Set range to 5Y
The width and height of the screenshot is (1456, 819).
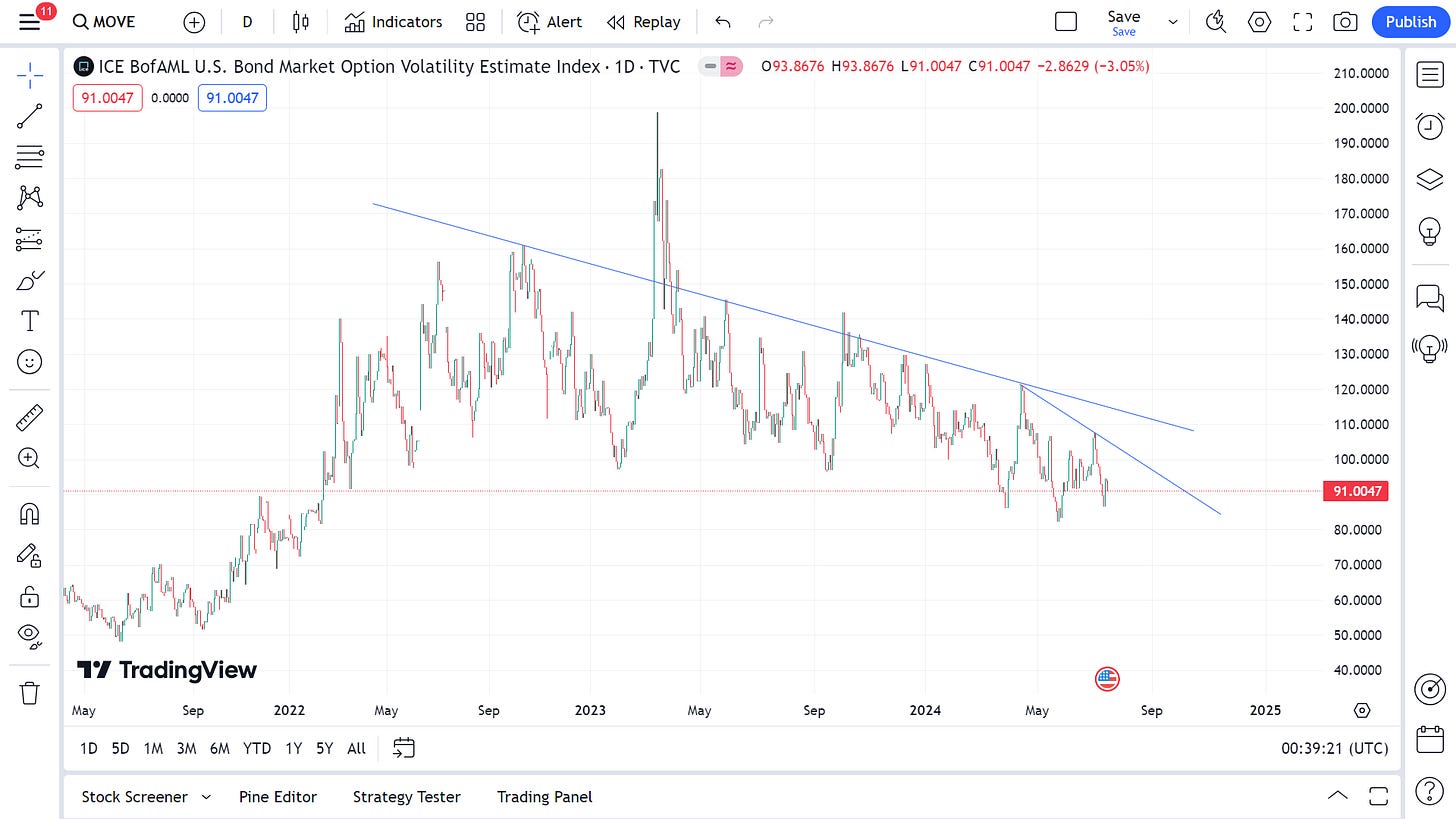(324, 748)
